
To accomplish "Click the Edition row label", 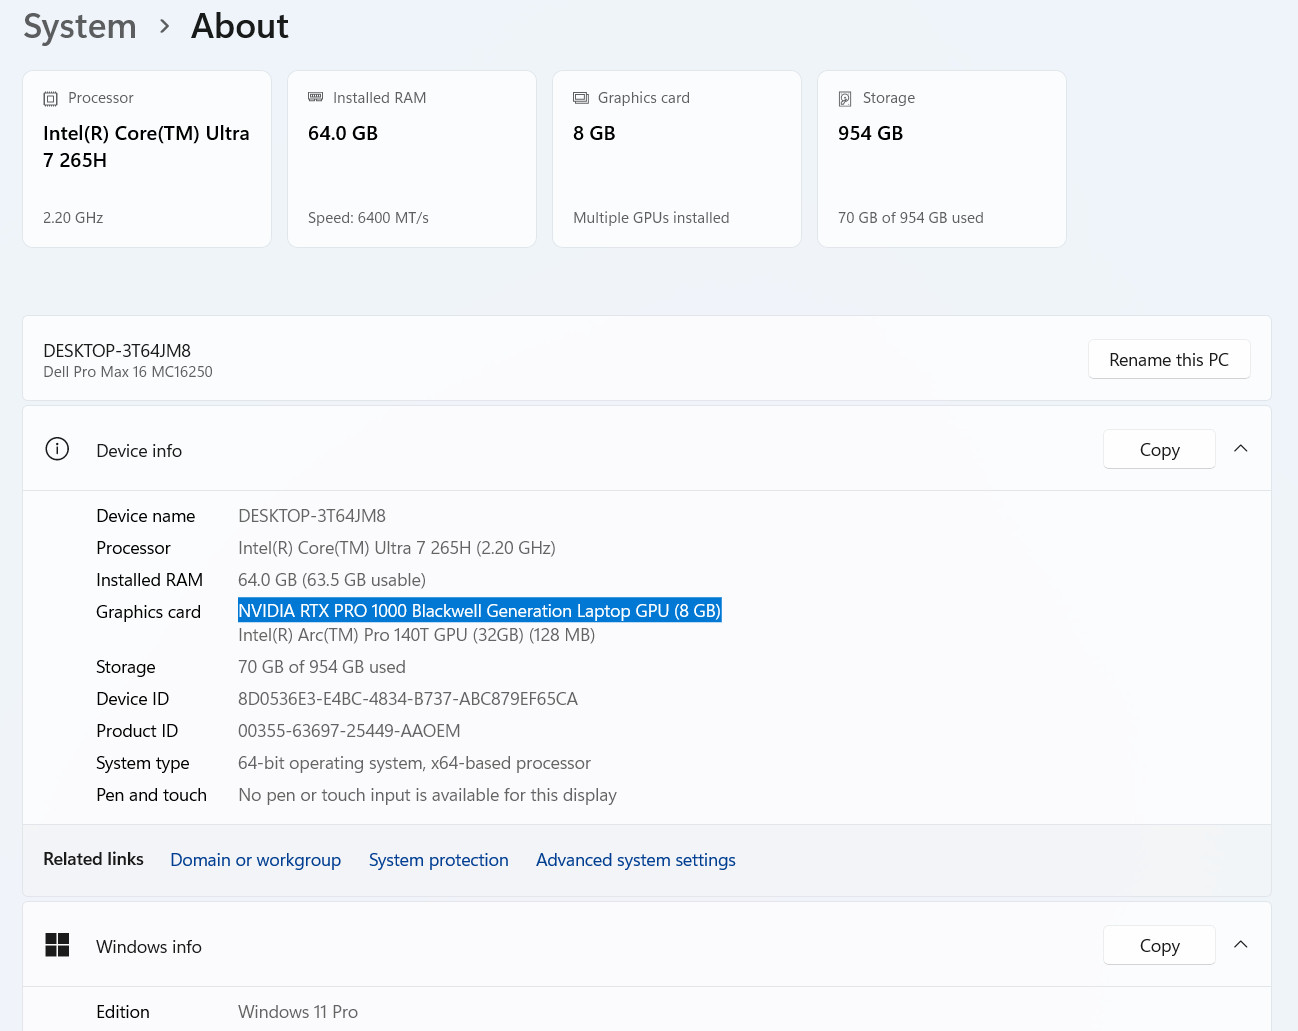I will point(123,1012).
